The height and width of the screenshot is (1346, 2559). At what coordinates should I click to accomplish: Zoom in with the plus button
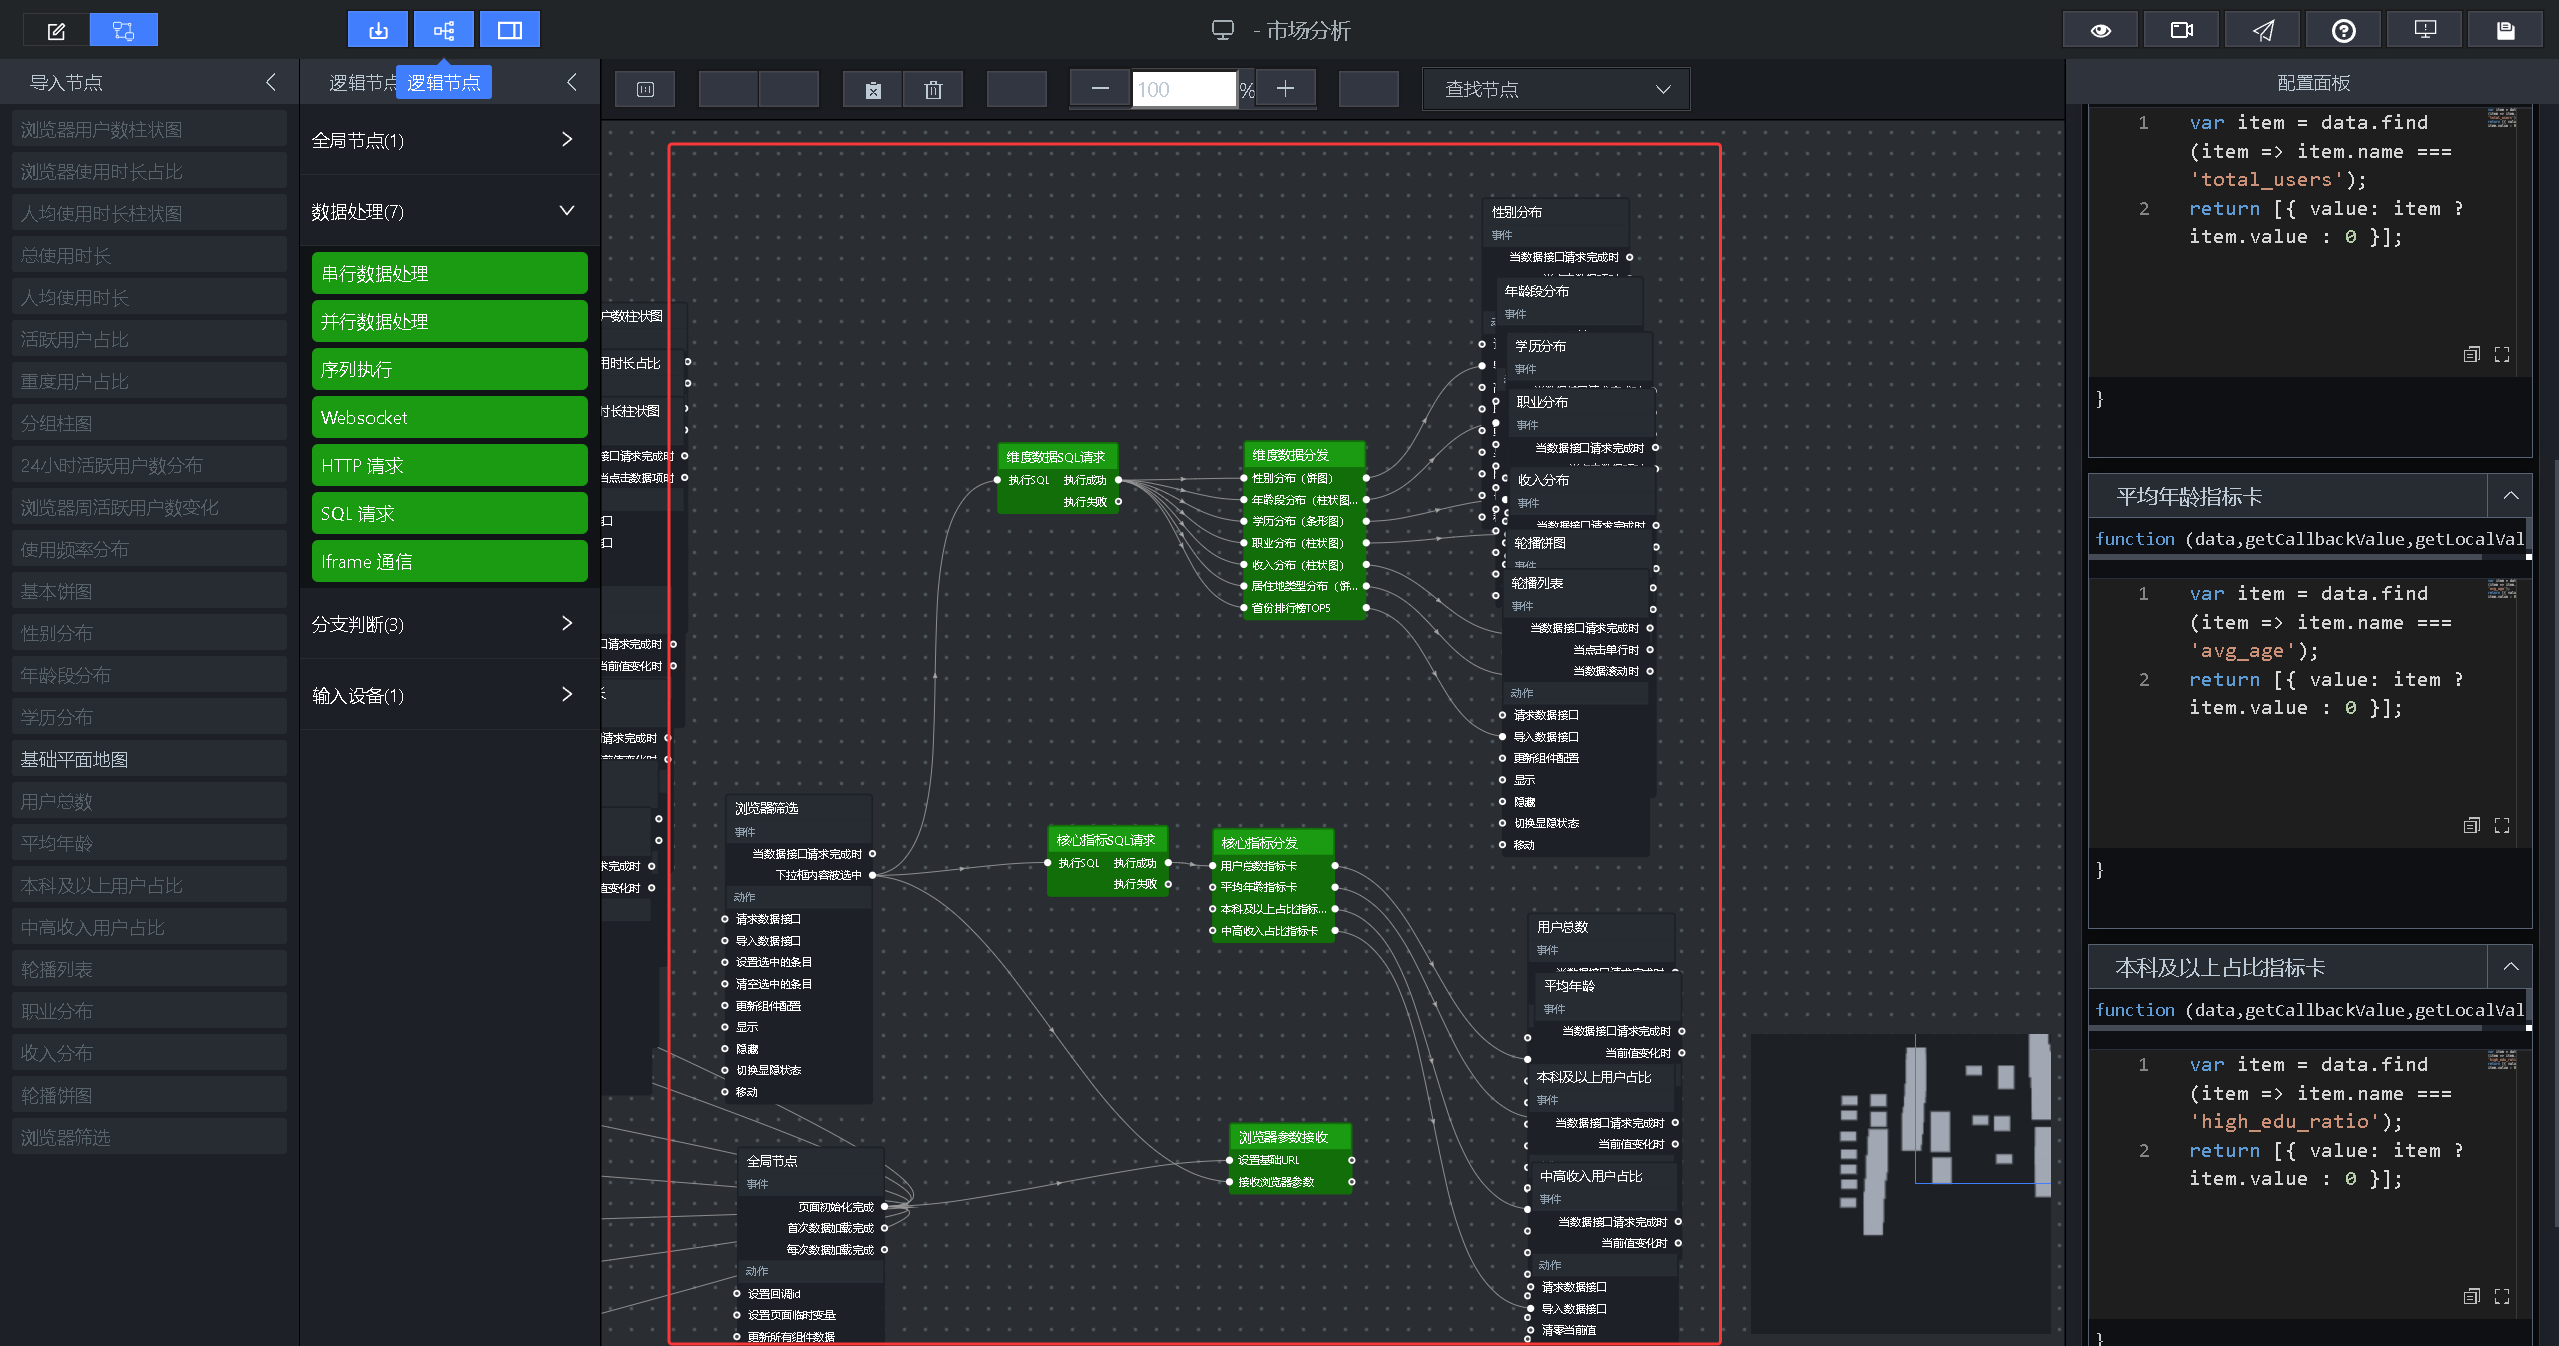coord(1285,89)
